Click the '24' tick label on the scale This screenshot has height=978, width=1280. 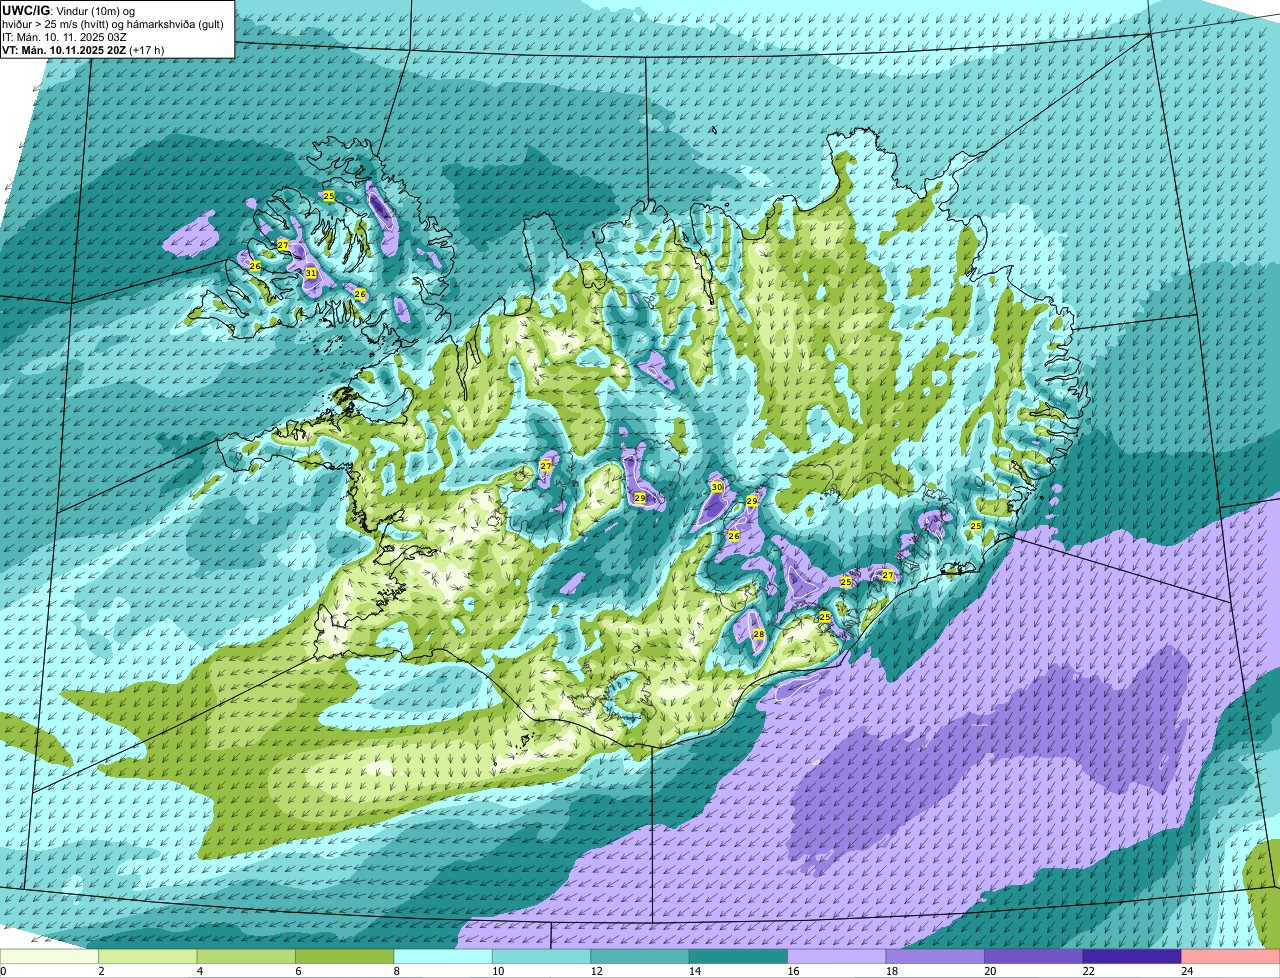(x=1186, y=971)
